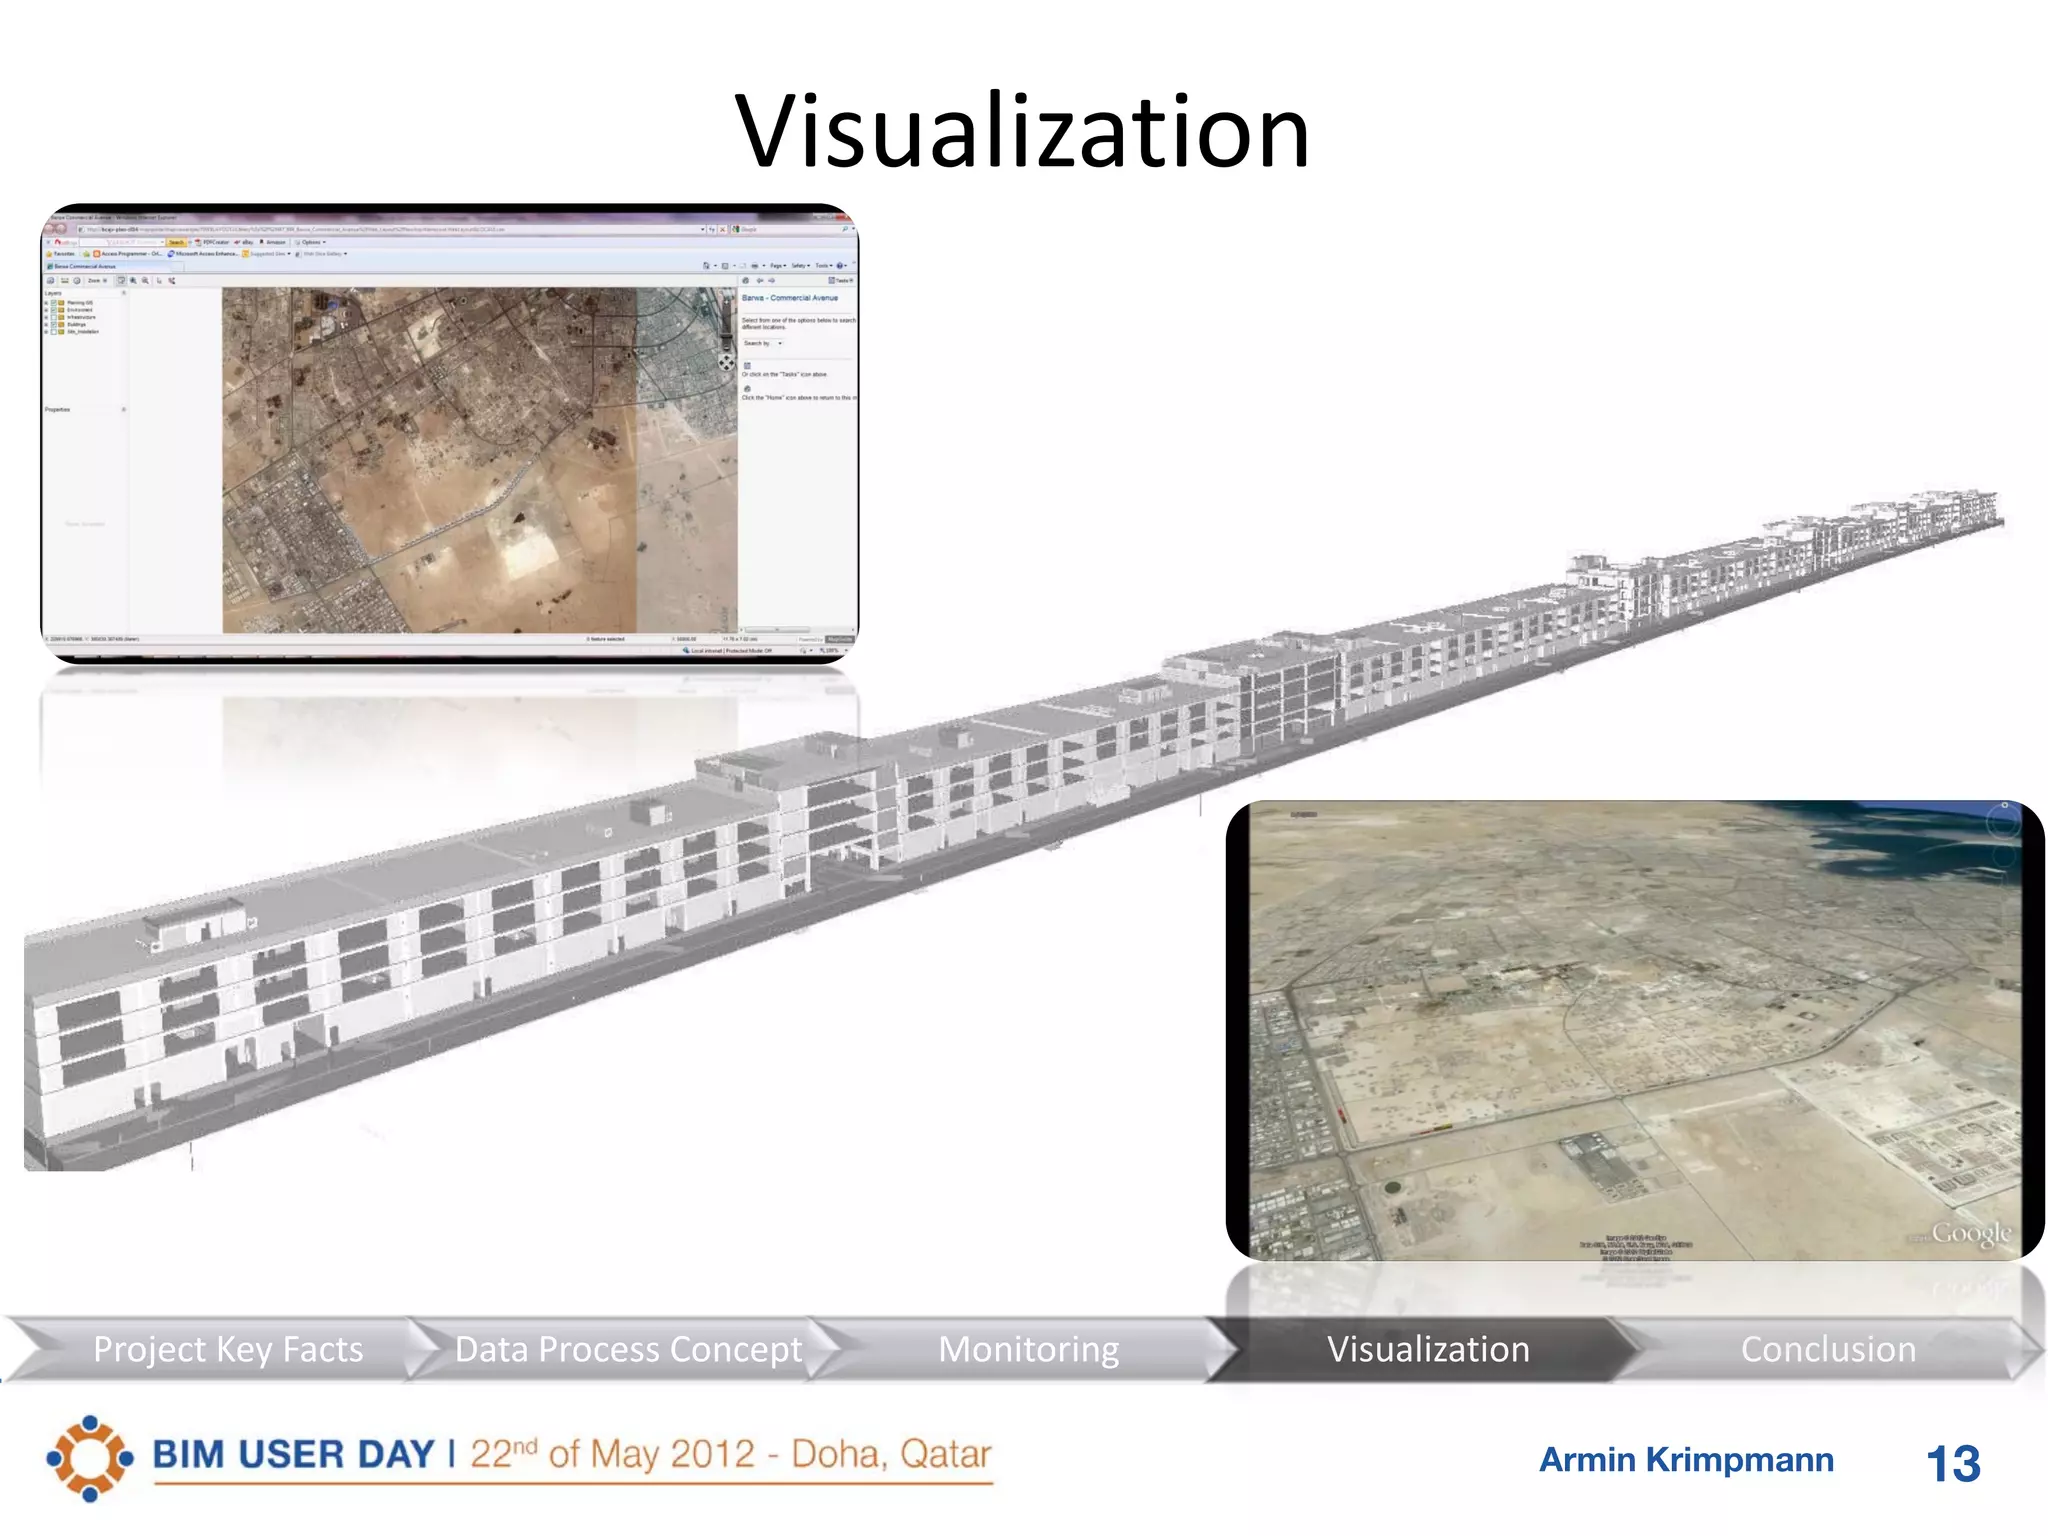
Task: Open the browser Safety menu
Action: coord(800,265)
